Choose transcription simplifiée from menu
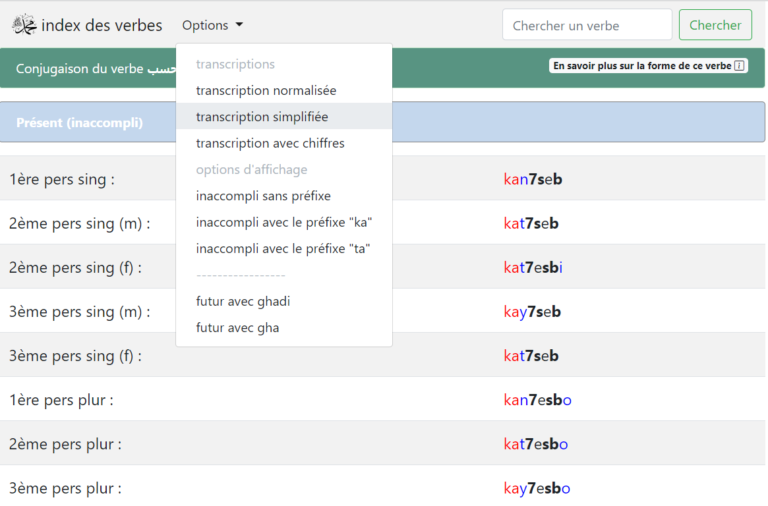 tap(262, 117)
